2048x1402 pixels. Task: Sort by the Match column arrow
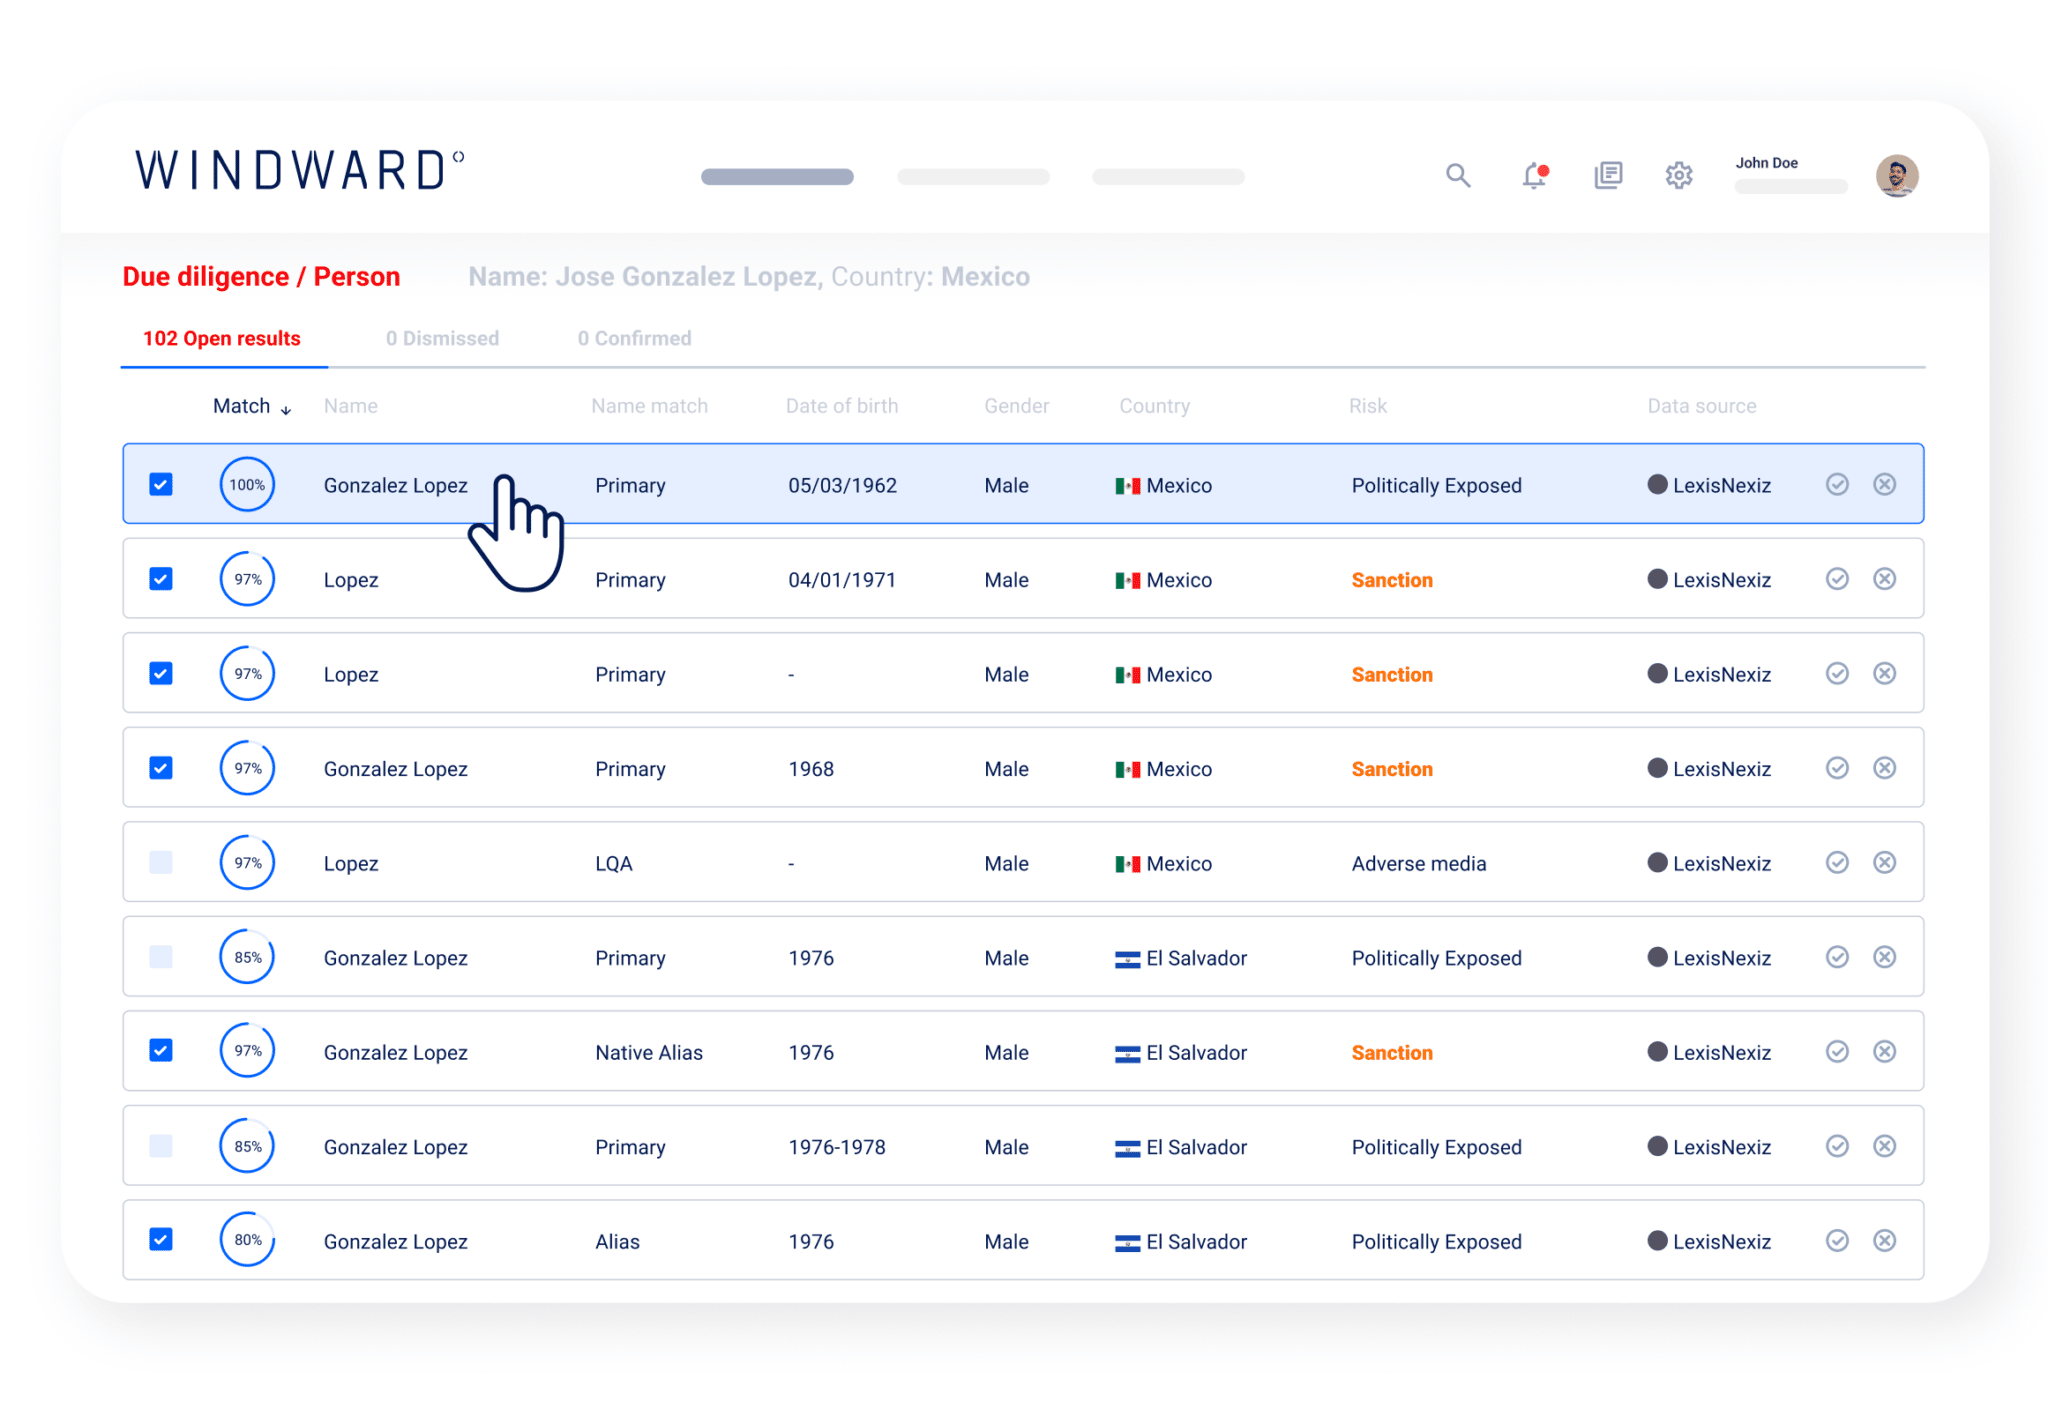[x=286, y=409]
